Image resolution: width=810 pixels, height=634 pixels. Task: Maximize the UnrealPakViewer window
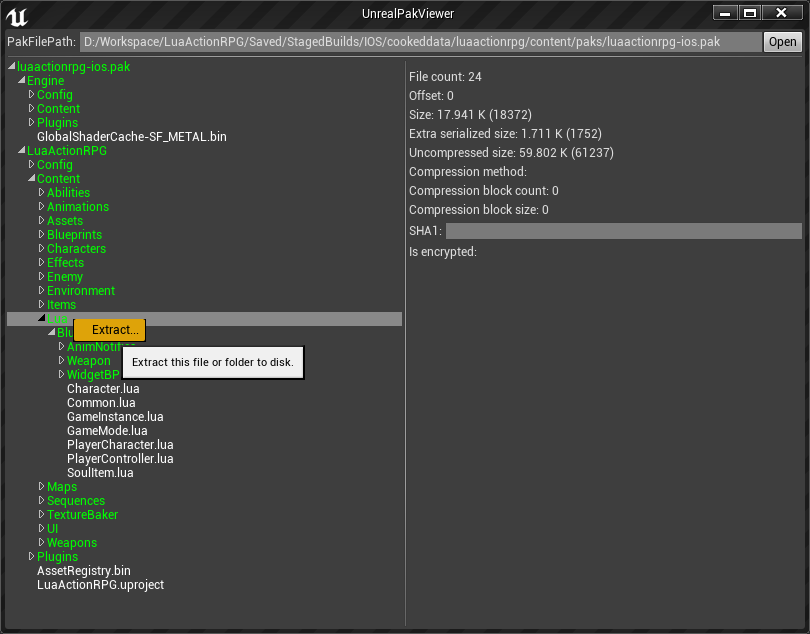pyautogui.click(x=750, y=13)
